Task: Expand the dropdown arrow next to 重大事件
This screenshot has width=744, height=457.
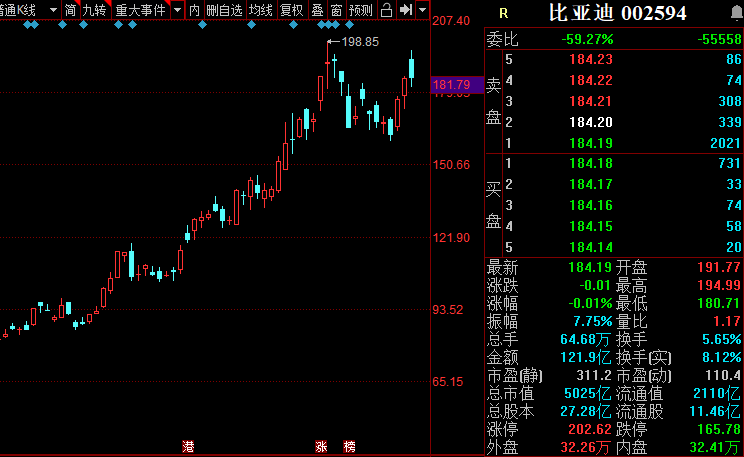Action: coord(177,10)
